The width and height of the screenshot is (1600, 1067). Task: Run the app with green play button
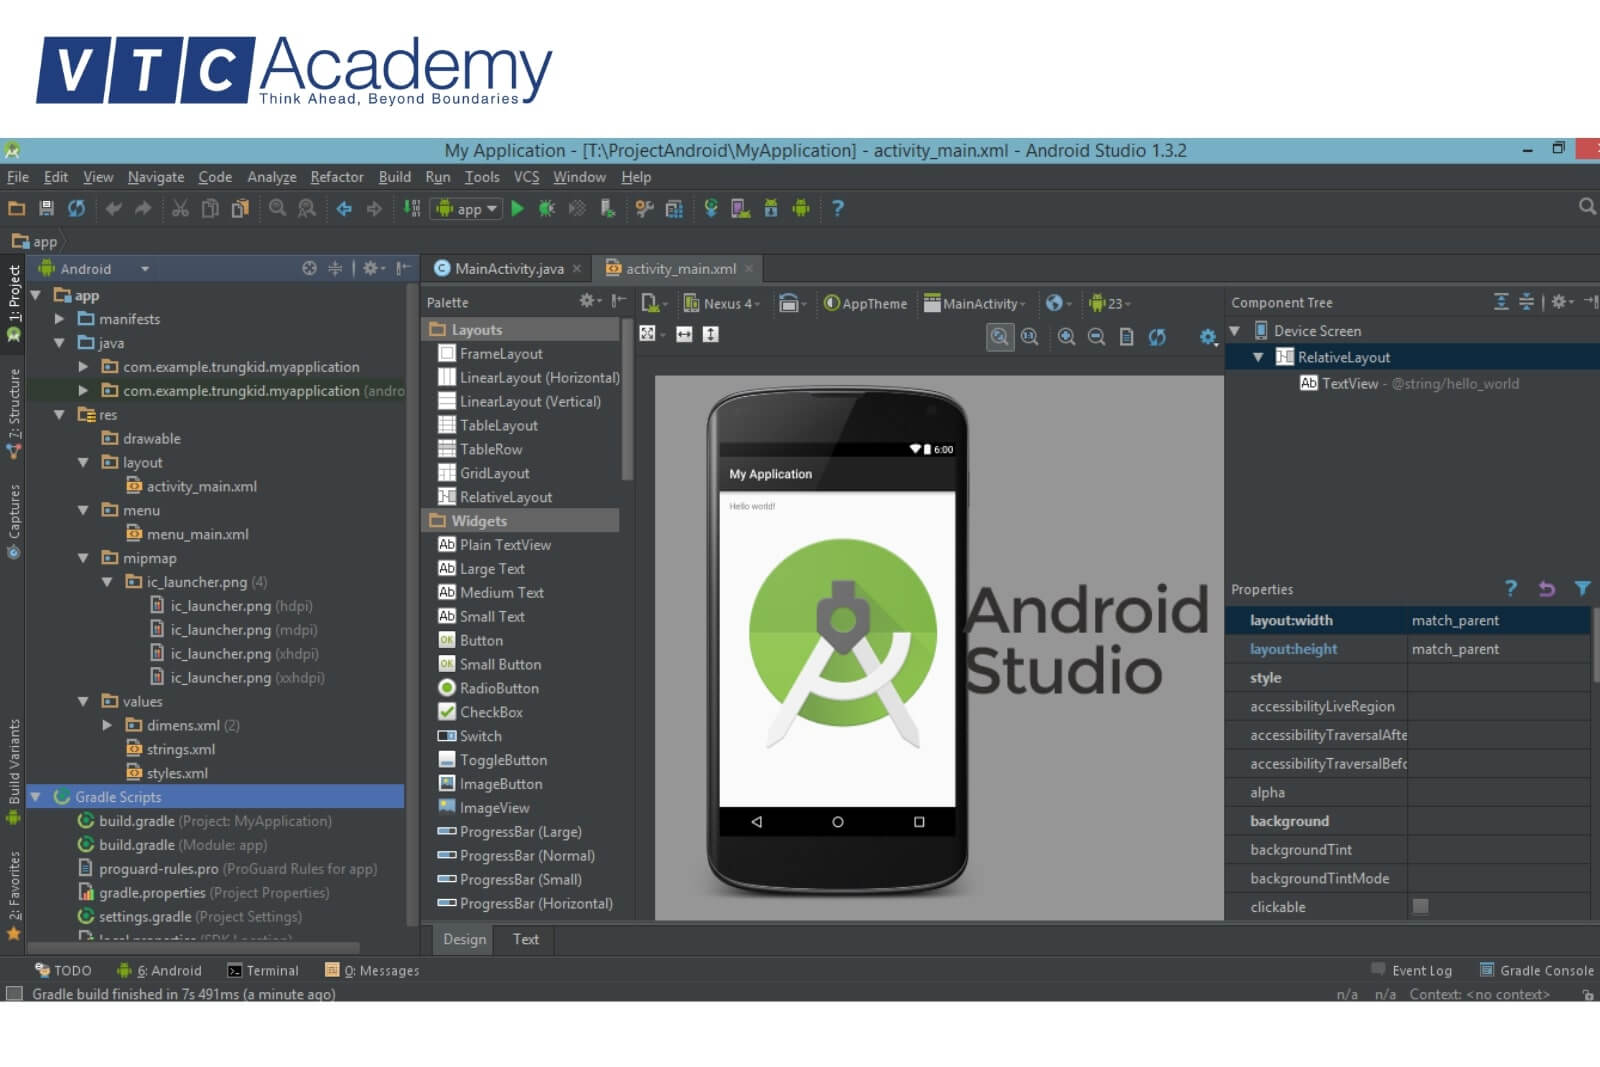(517, 209)
